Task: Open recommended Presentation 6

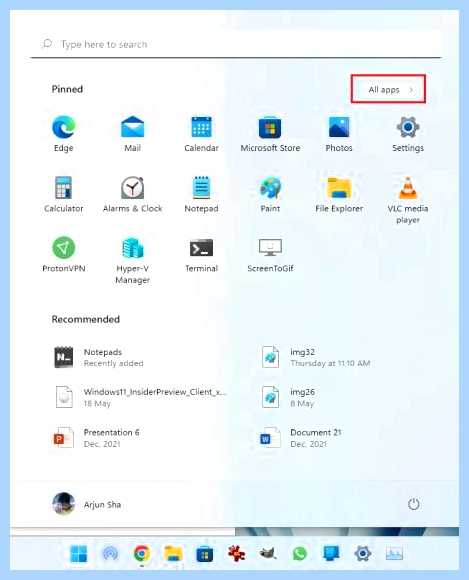Action: pyautogui.click(x=96, y=438)
